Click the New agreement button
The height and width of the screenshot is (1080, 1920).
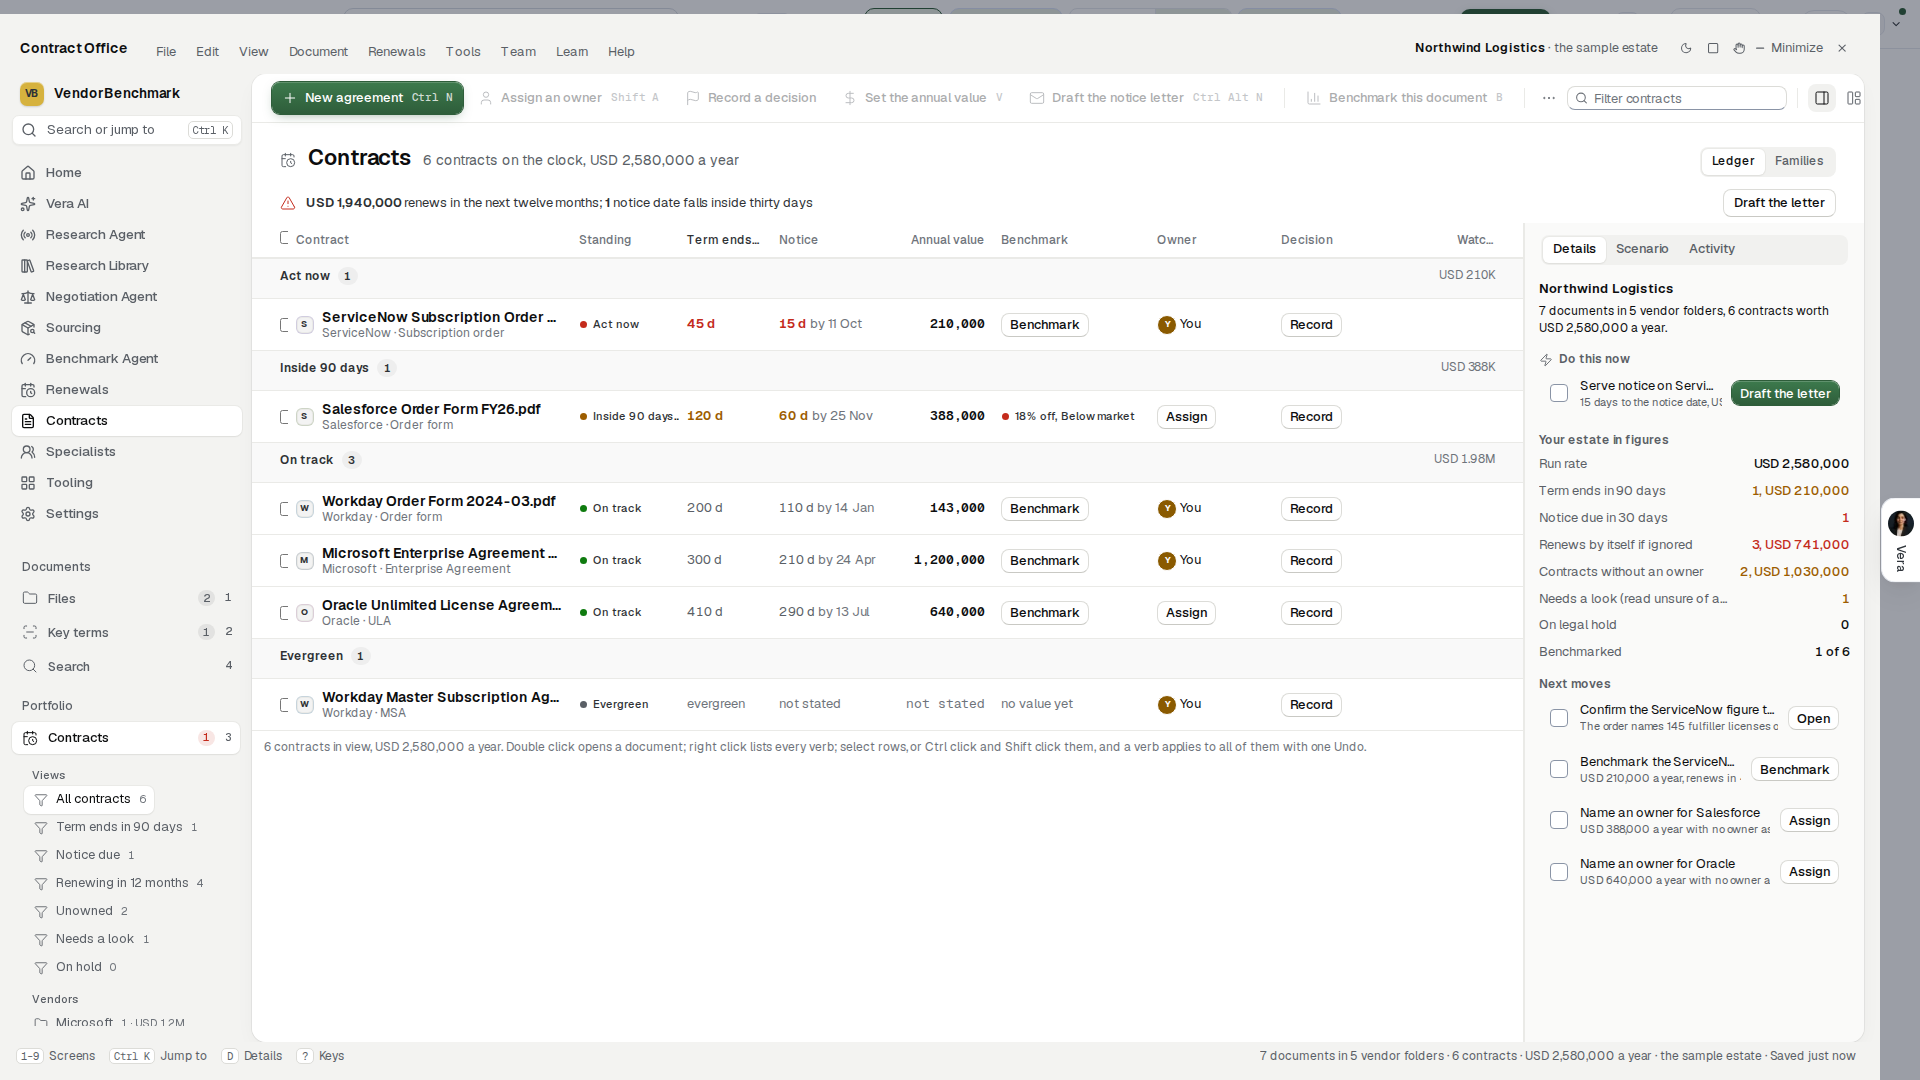coord(367,98)
